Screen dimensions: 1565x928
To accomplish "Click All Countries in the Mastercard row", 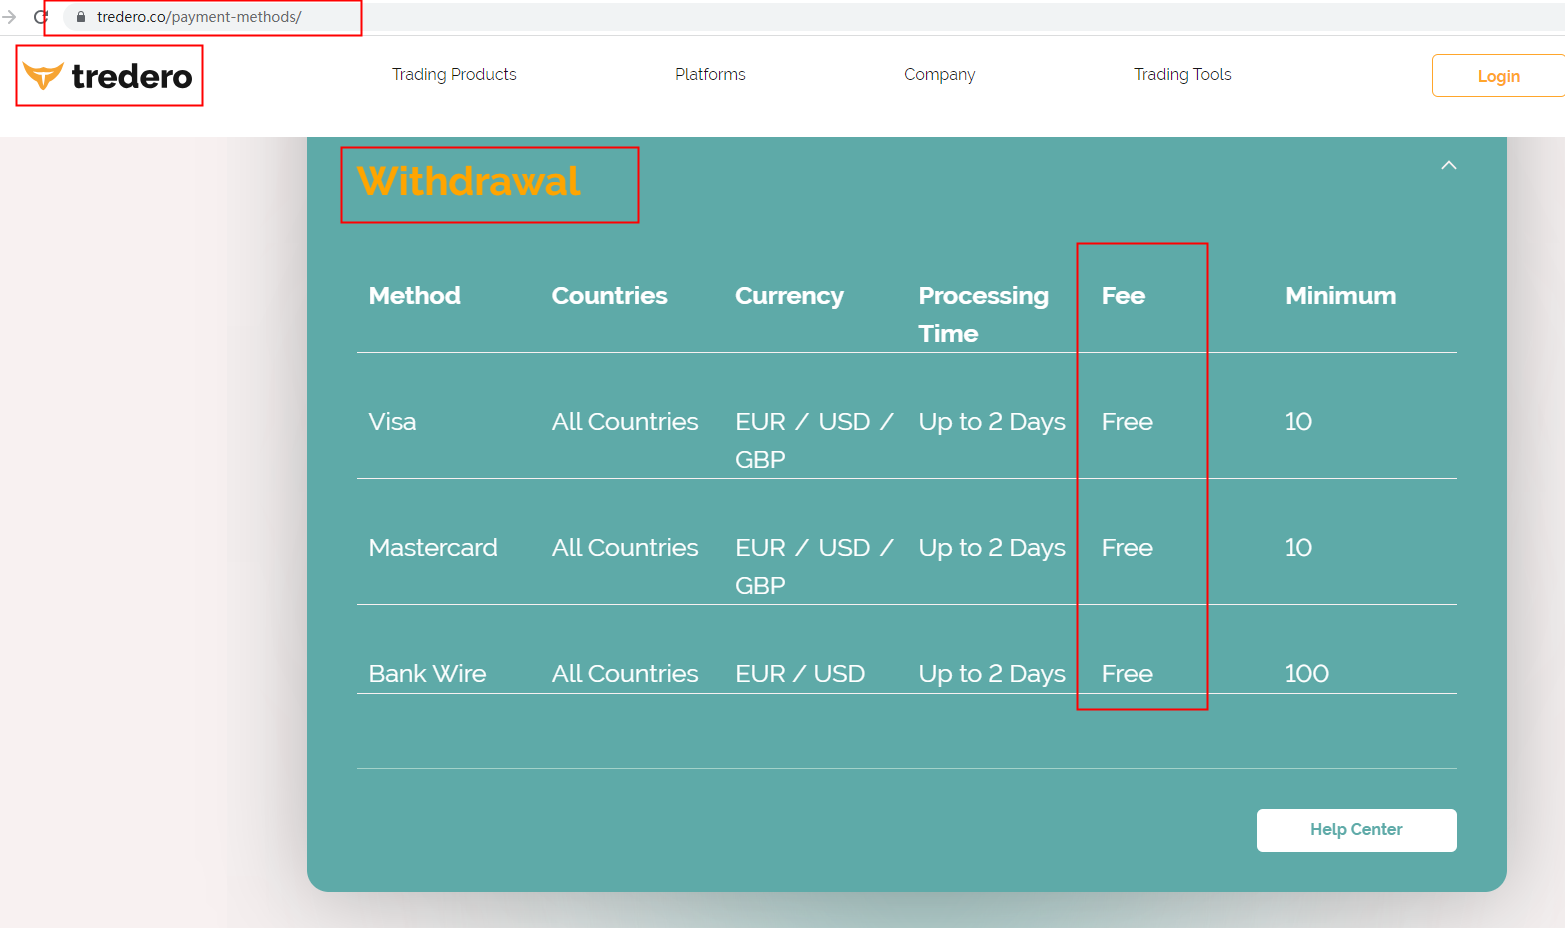I will coord(625,548).
